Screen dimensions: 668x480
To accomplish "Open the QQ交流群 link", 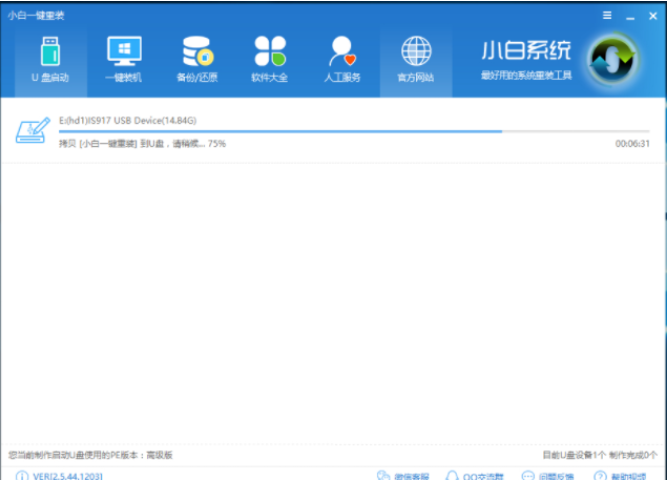I will coord(474,476).
